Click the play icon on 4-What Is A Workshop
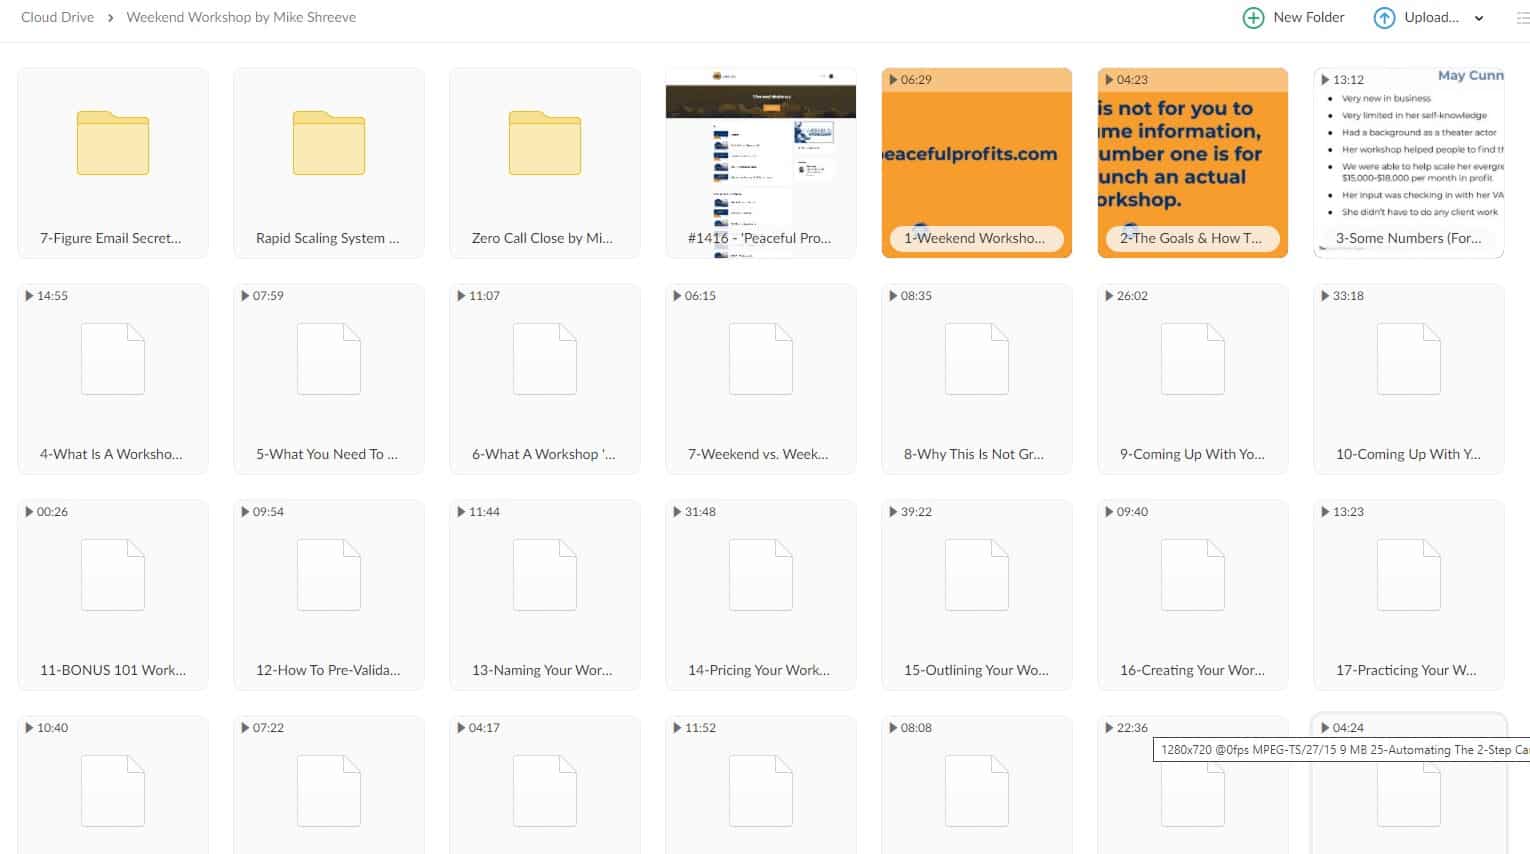The height and width of the screenshot is (854, 1530). [x=29, y=295]
